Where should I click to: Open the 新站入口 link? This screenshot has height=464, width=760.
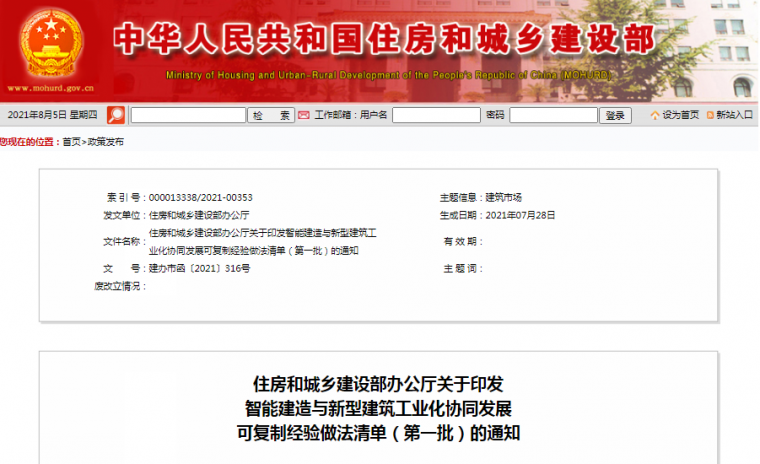[x=734, y=115]
